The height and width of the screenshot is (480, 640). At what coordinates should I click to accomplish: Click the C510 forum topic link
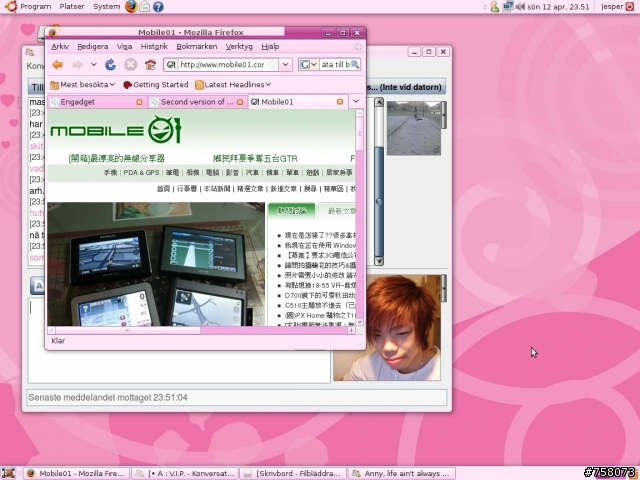coord(320,305)
